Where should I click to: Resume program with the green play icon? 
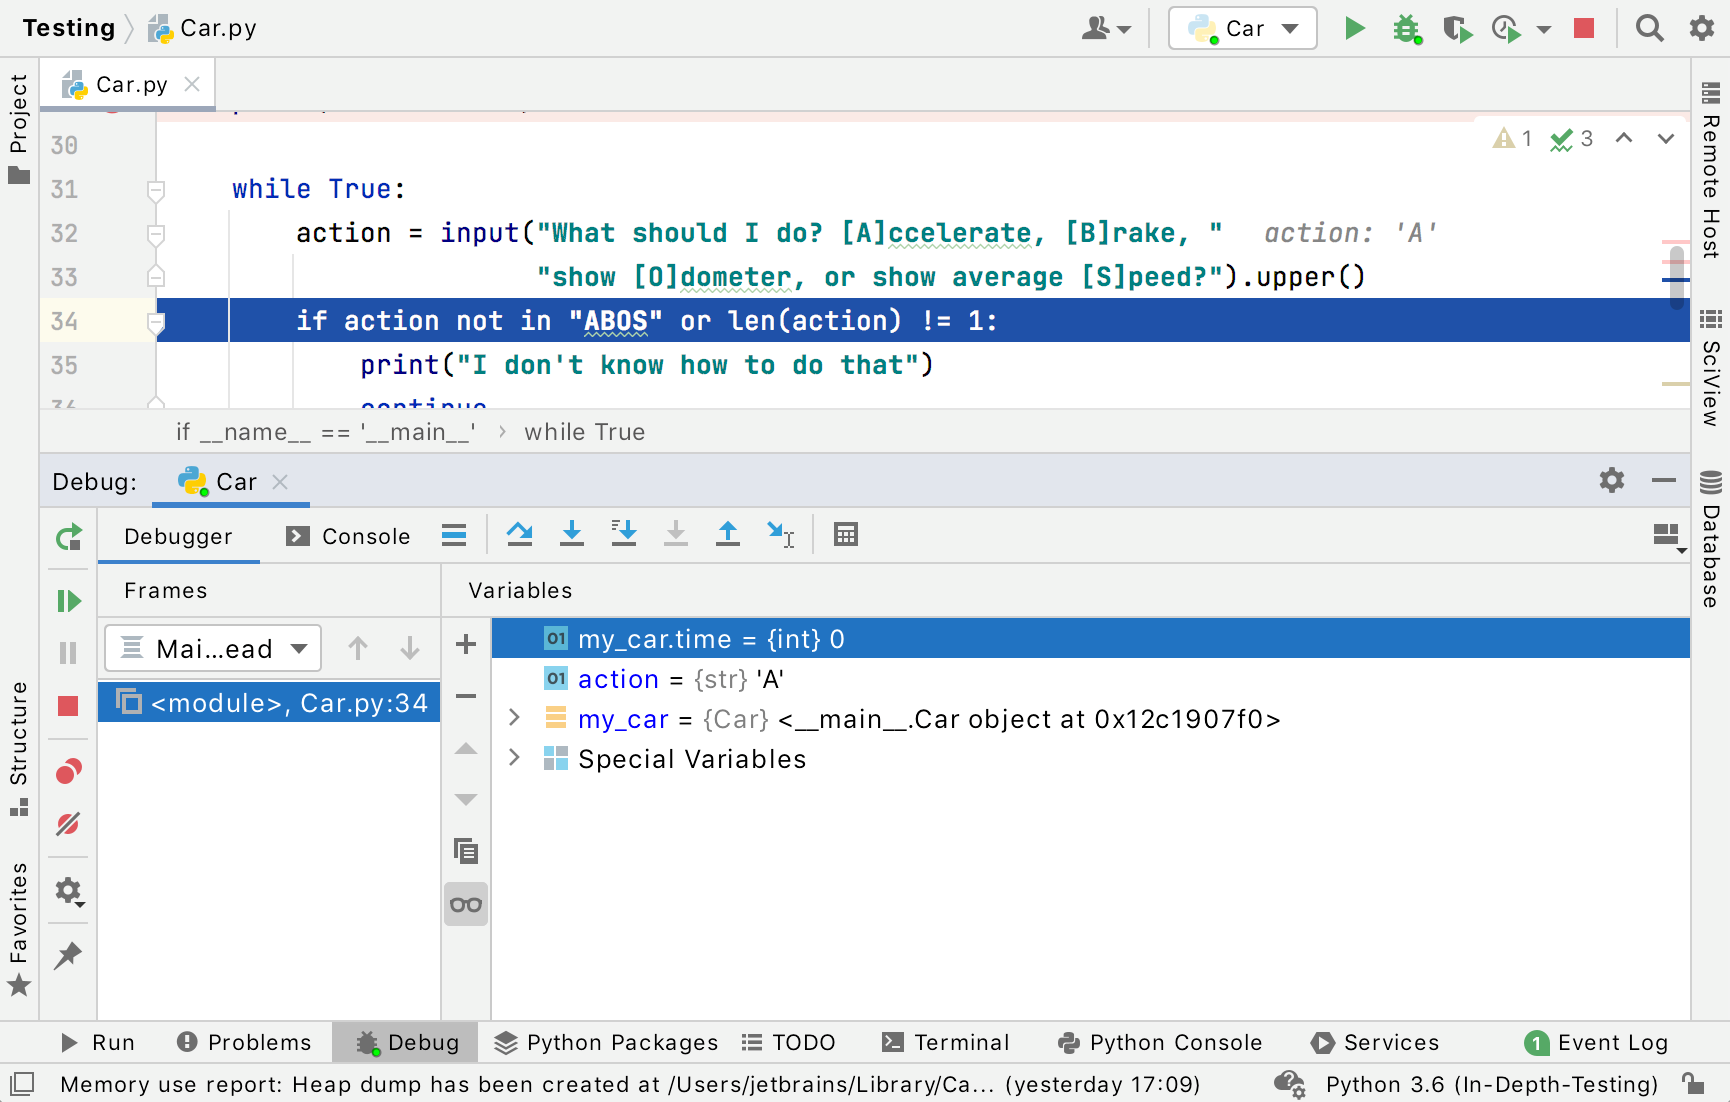pyautogui.click(x=68, y=601)
